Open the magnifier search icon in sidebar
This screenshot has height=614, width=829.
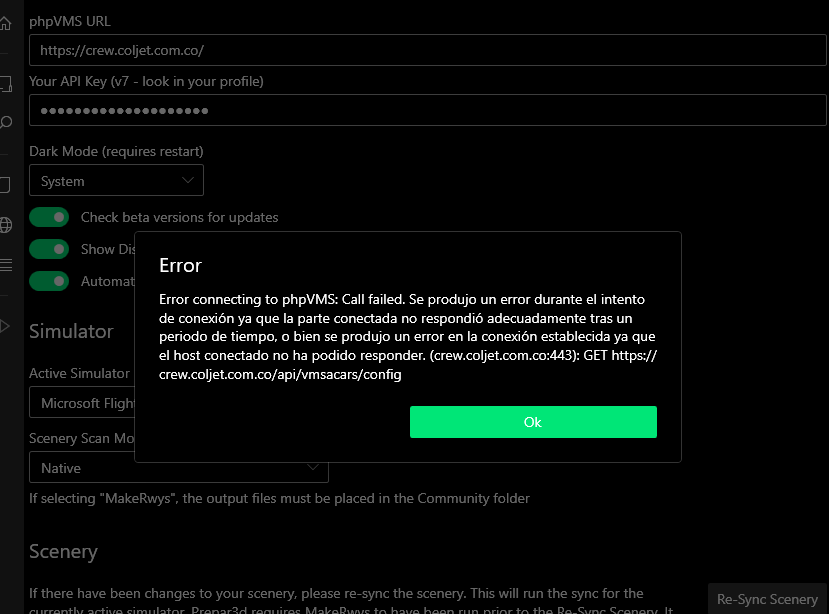(x=6, y=122)
